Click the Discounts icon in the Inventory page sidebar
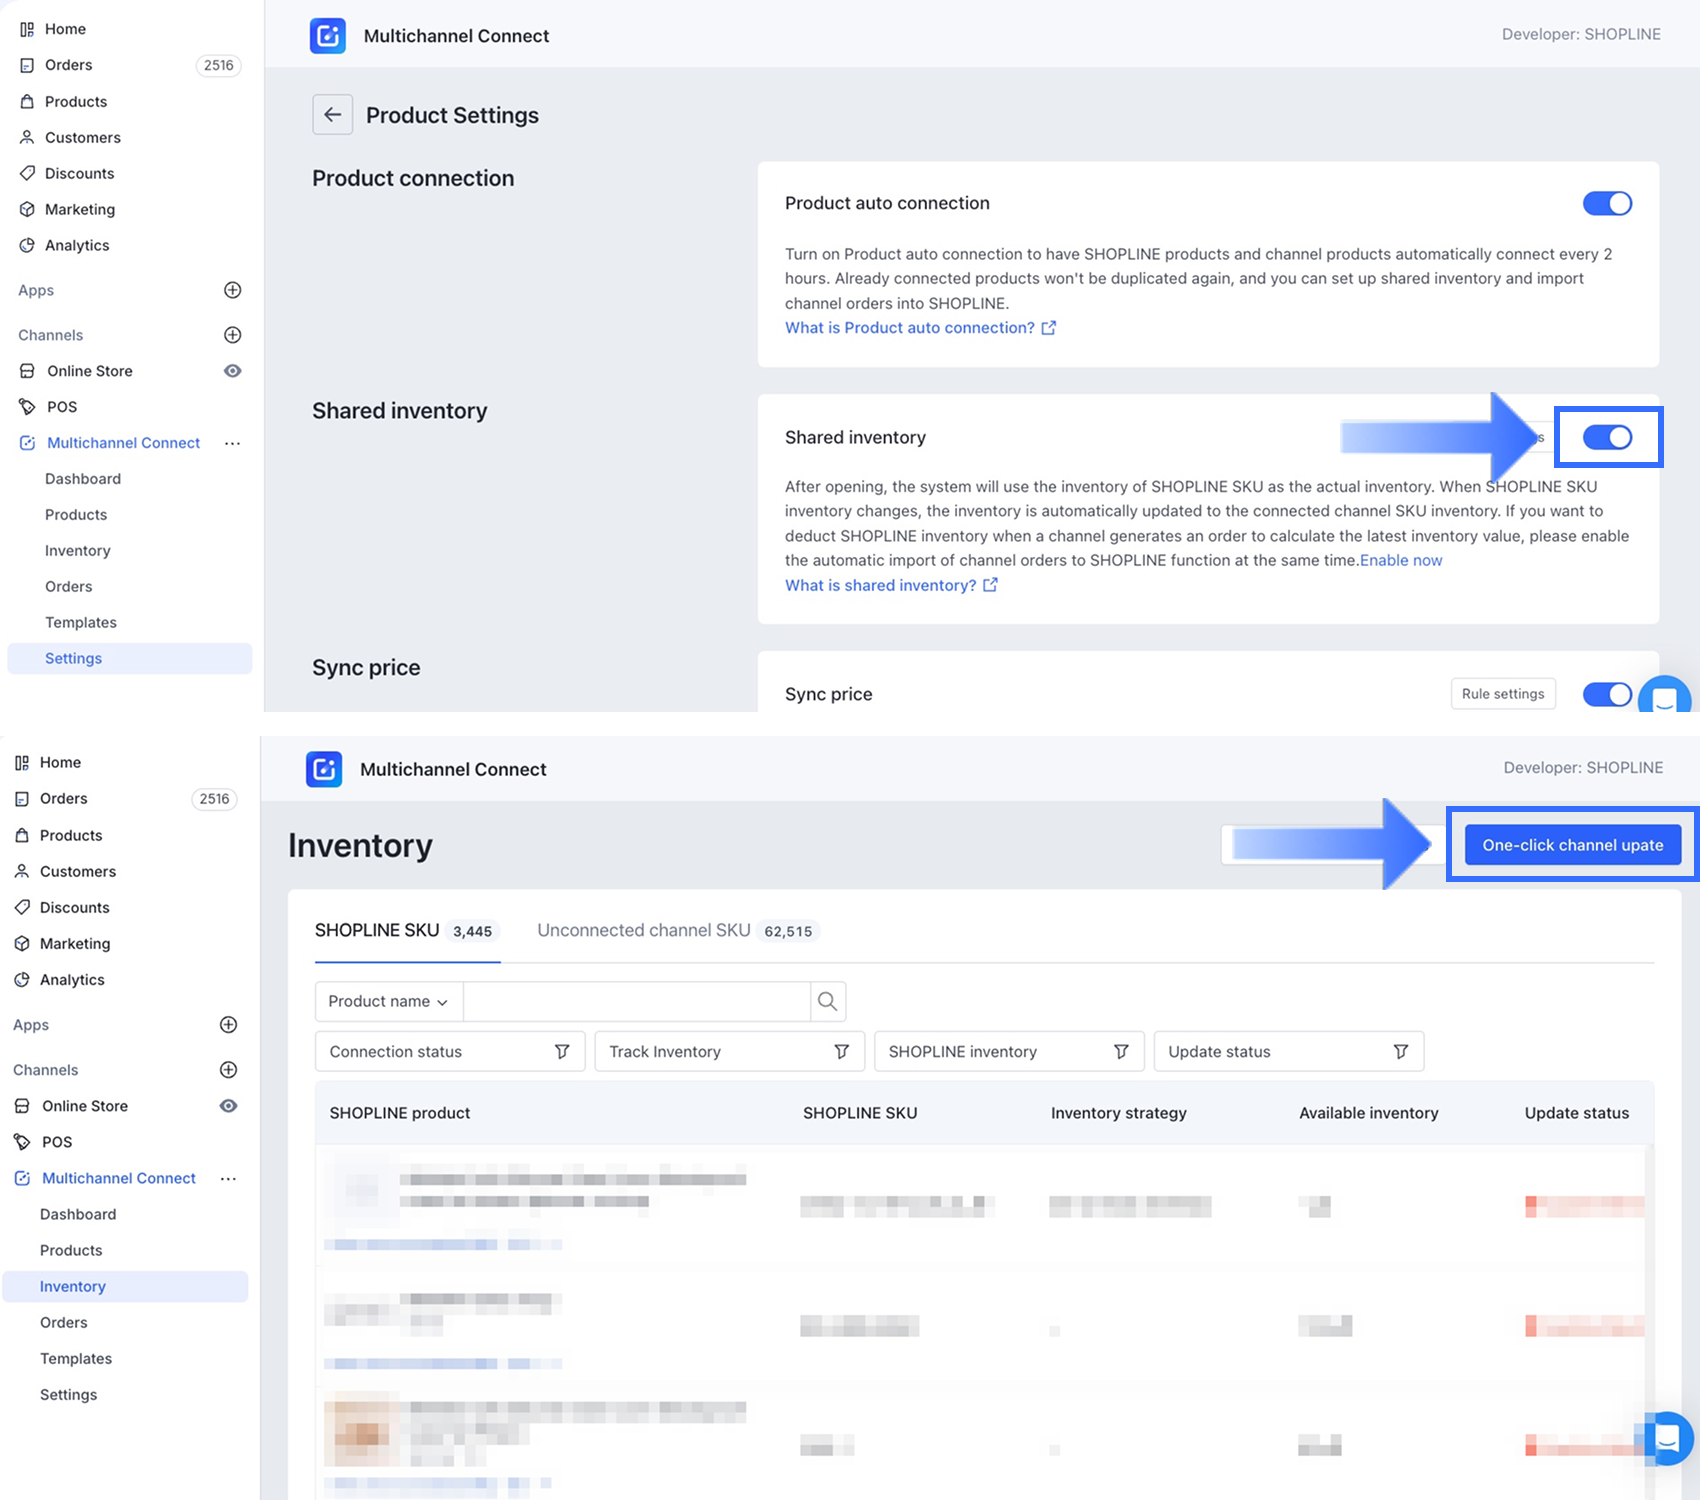Image resolution: width=1700 pixels, height=1500 pixels. (x=22, y=907)
